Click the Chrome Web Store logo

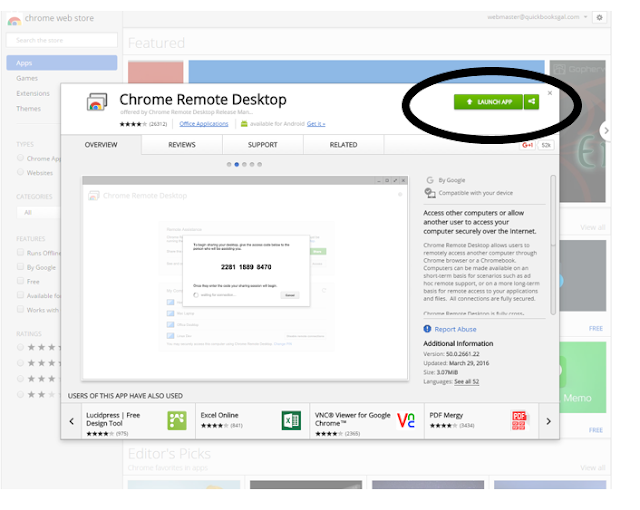(15, 20)
